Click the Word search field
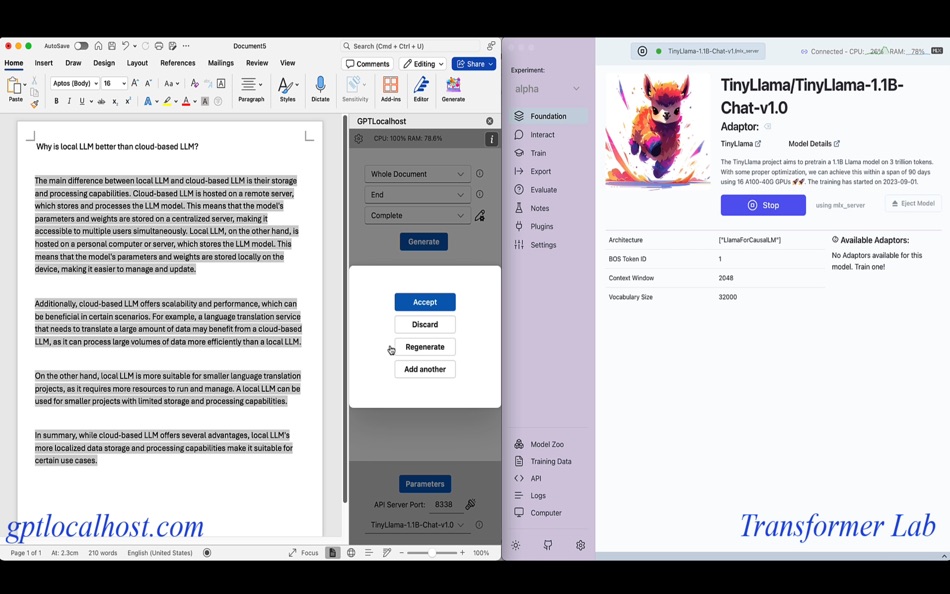This screenshot has height=594, width=950. [x=411, y=46]
